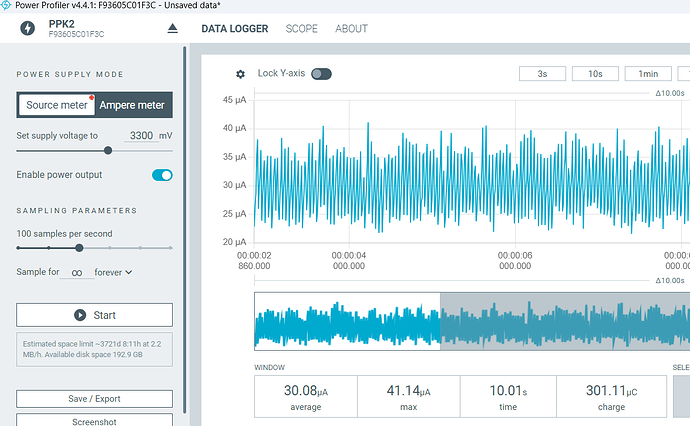Start sampling with the Start button
Viewport: 690px width, 426px height.
[94, 315]
